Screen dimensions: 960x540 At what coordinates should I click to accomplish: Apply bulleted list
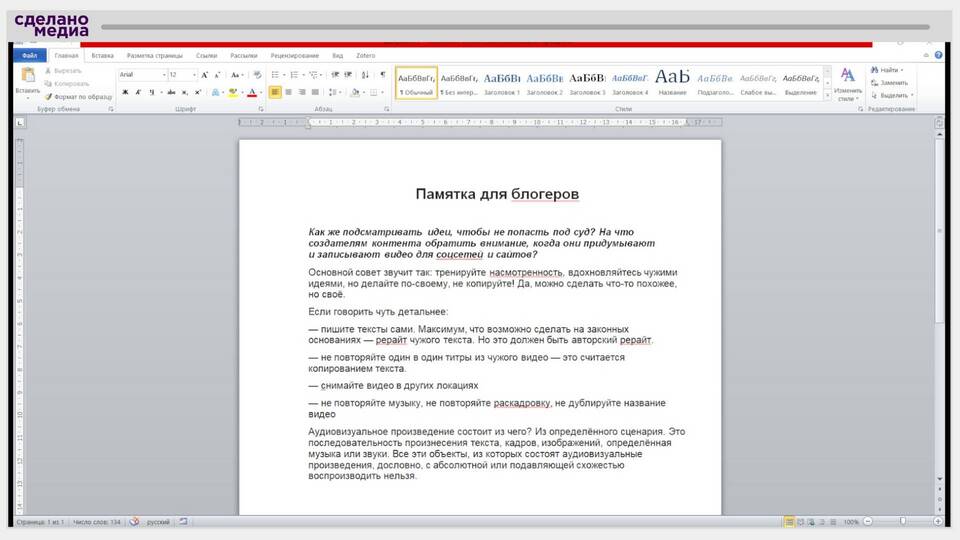[x=276, y=75]
